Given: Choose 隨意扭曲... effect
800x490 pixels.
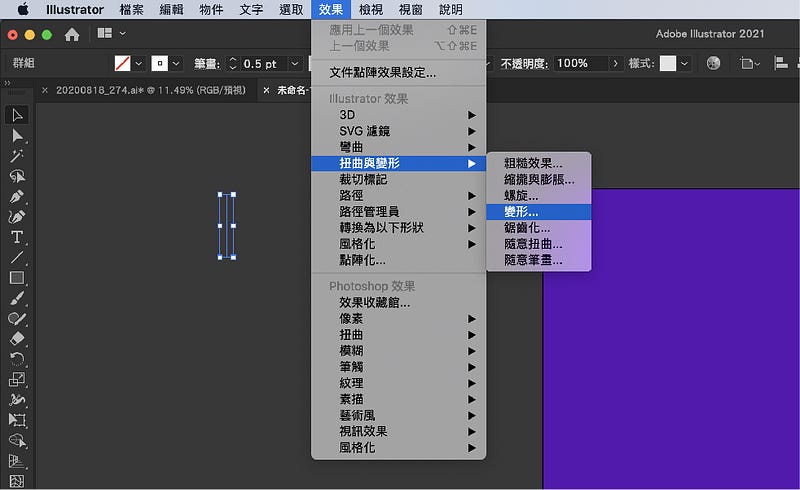Looking at the screenshot, I should point(539,244).
